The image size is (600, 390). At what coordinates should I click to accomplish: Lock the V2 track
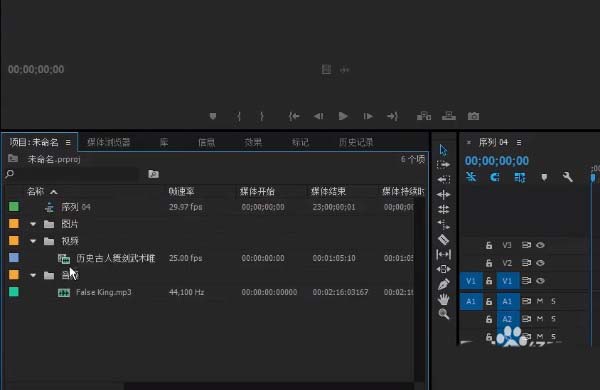pyautogui.click(x=489, y=263)
